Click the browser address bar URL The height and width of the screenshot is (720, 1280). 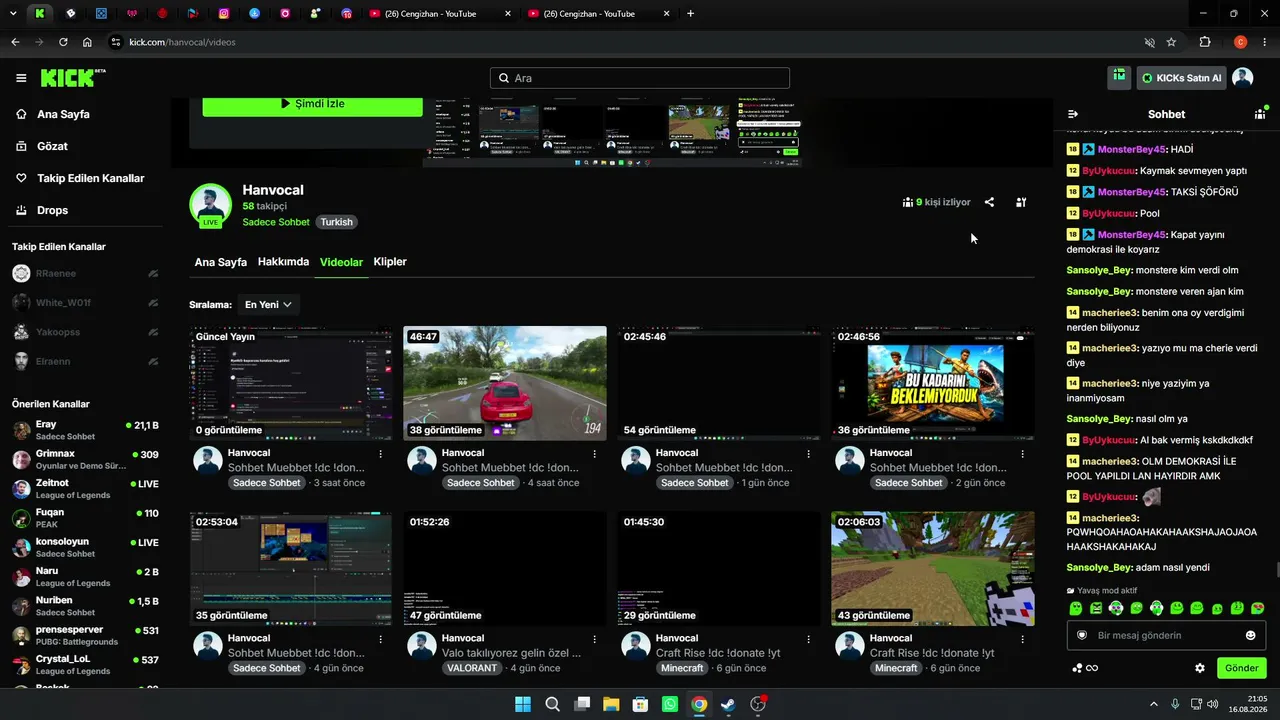tap(182, 42)
